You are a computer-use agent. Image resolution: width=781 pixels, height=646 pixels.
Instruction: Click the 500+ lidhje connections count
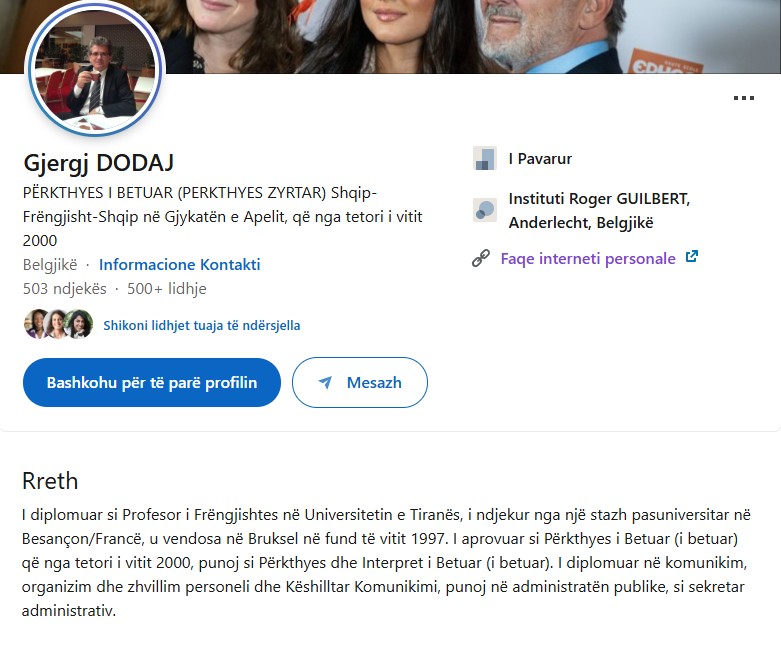(167, 289)
